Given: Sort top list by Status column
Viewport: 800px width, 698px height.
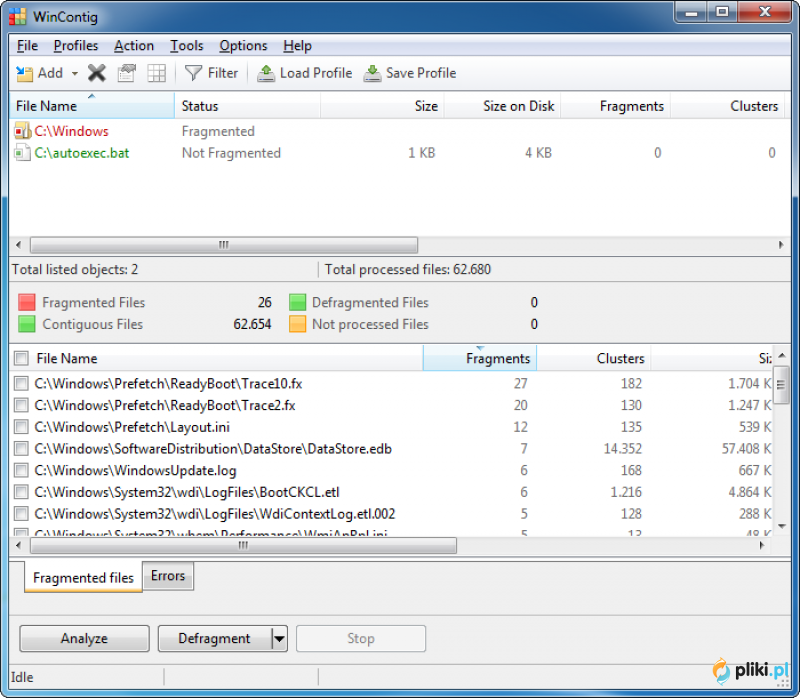Looking at the screenshot, I should [247, 106].
